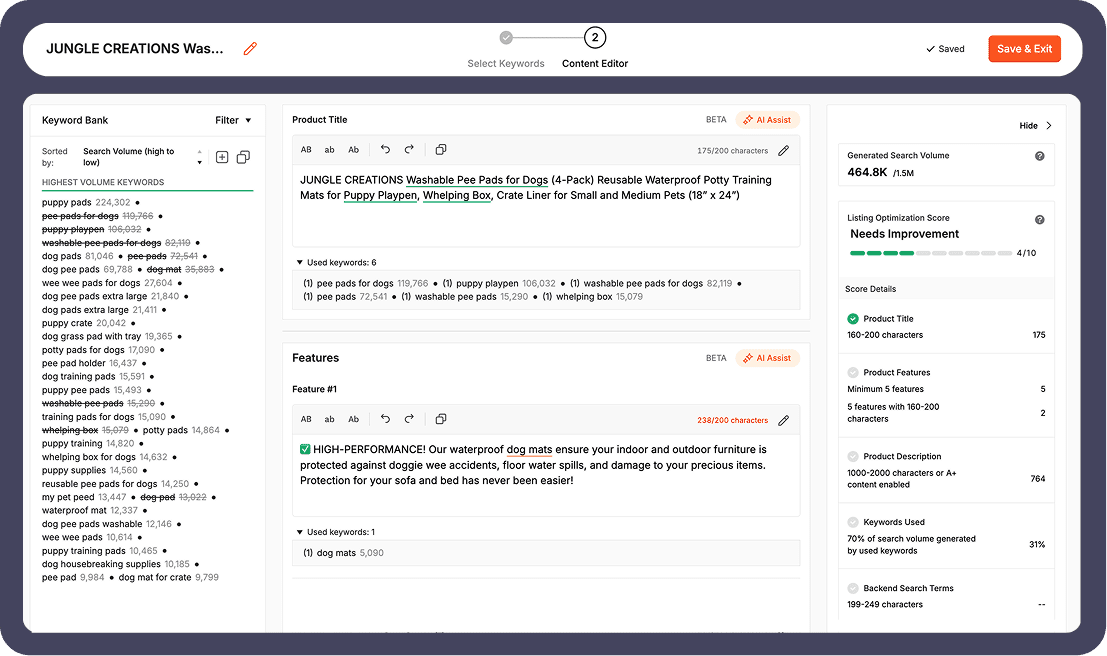This screenshot has height=656, width=1107.
Task: Redo change in Feature #1
Action: (x=409, y=419)
